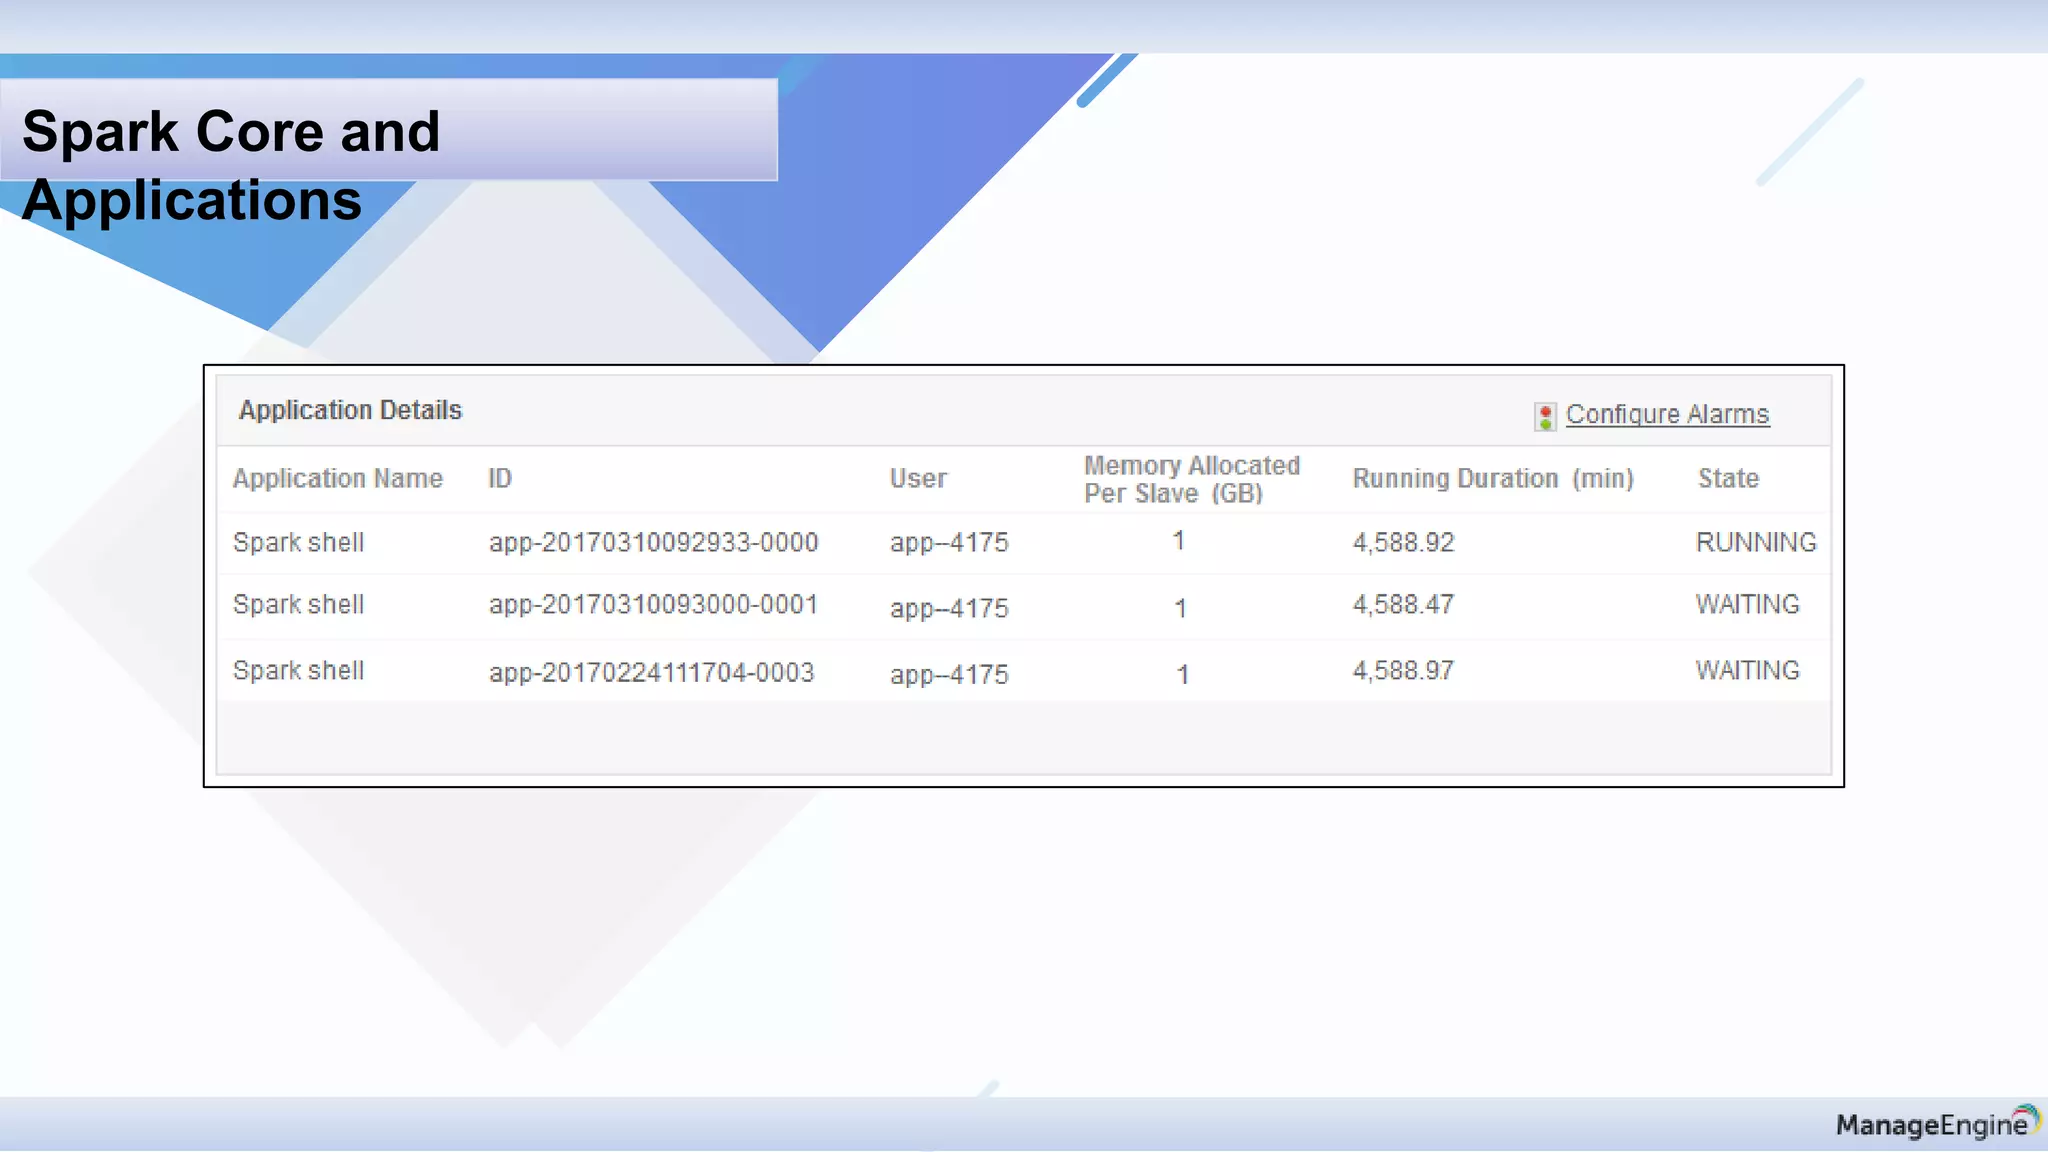Click Spark shell in the RUNNING row
The width and height of the screenshot is (2048, 1152).
298,543
